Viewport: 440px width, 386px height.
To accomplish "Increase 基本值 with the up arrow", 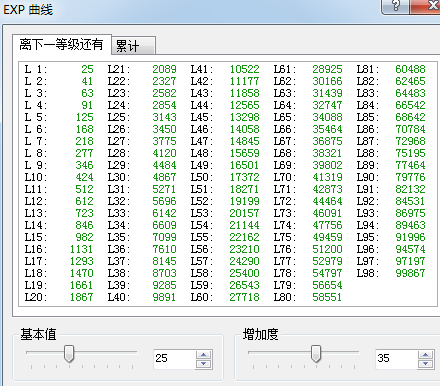I will click(x=204, y=354).
